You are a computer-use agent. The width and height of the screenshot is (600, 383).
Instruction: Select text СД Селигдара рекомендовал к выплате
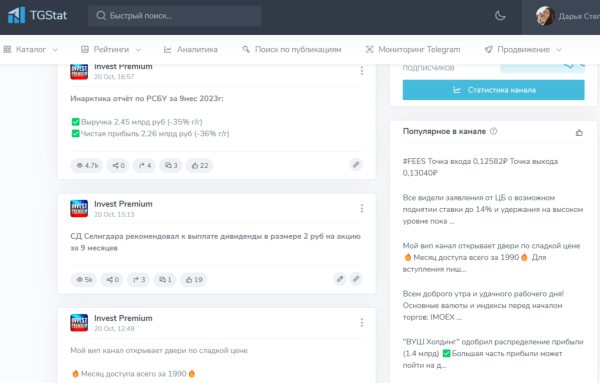[215, 242]
